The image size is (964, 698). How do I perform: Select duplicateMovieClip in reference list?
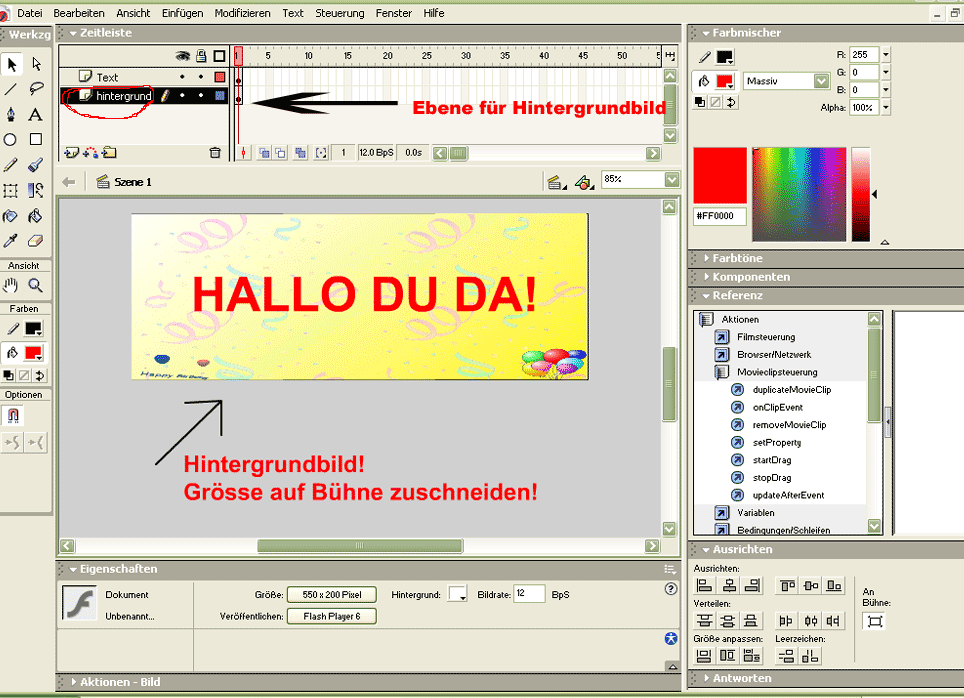(x=791, y=389)
